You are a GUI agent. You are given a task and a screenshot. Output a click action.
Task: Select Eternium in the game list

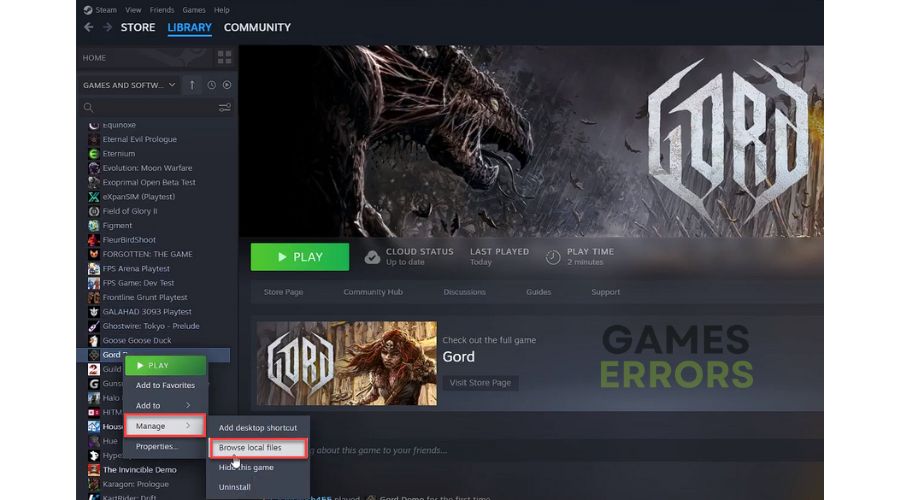(119, 153)
